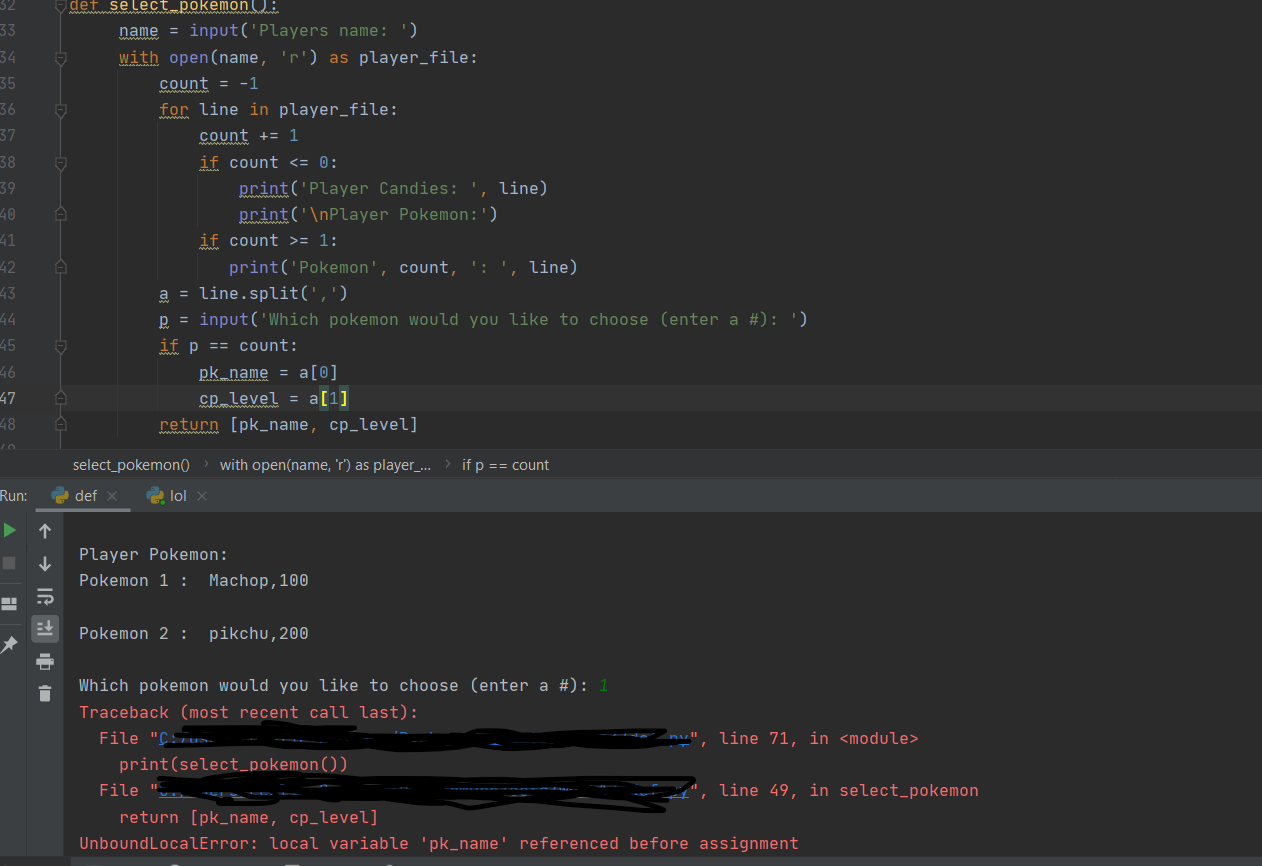Close the 'lol' run tab
The width and height of the screenshot is (1262, 866).
[202, 496]
